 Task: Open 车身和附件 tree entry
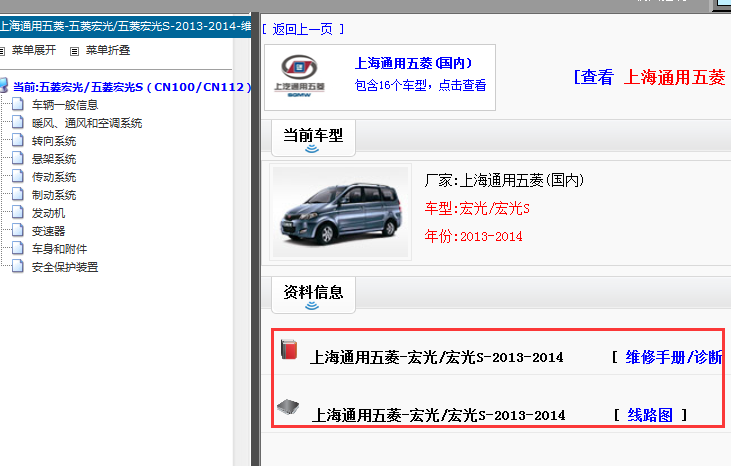(x=59, y=249)
